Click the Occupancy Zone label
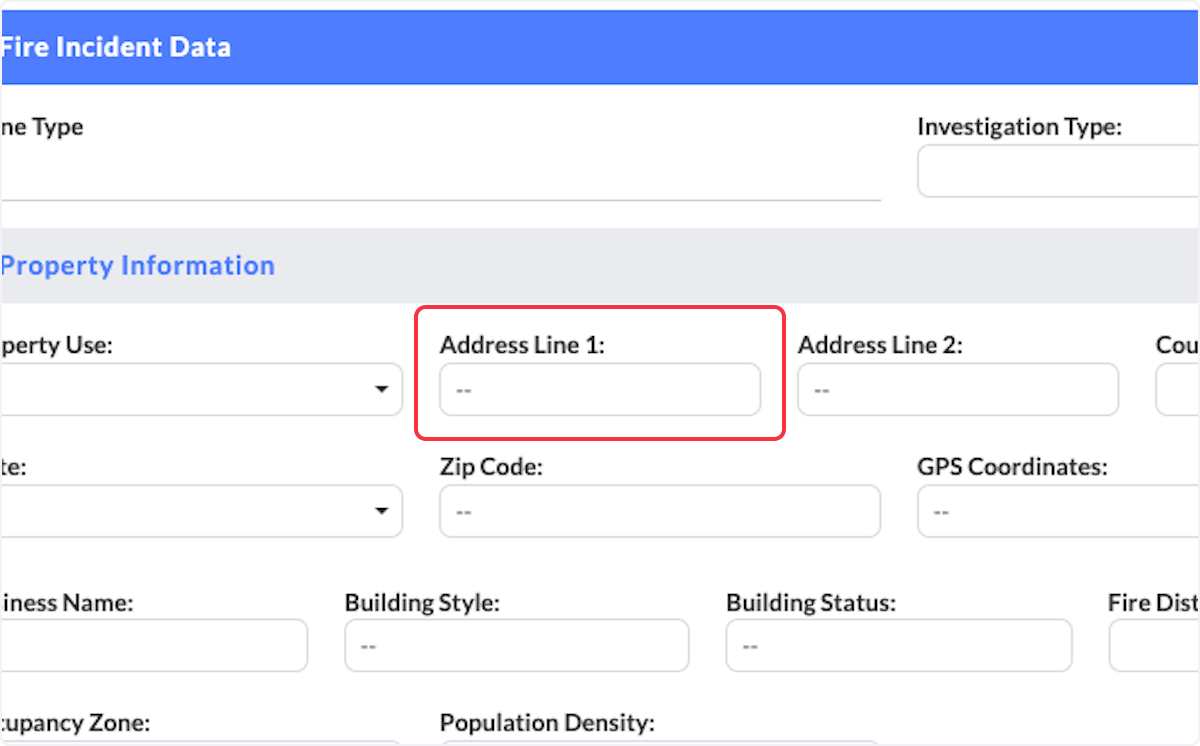Viewport: 1200px width, 746px height. (75, 723)
